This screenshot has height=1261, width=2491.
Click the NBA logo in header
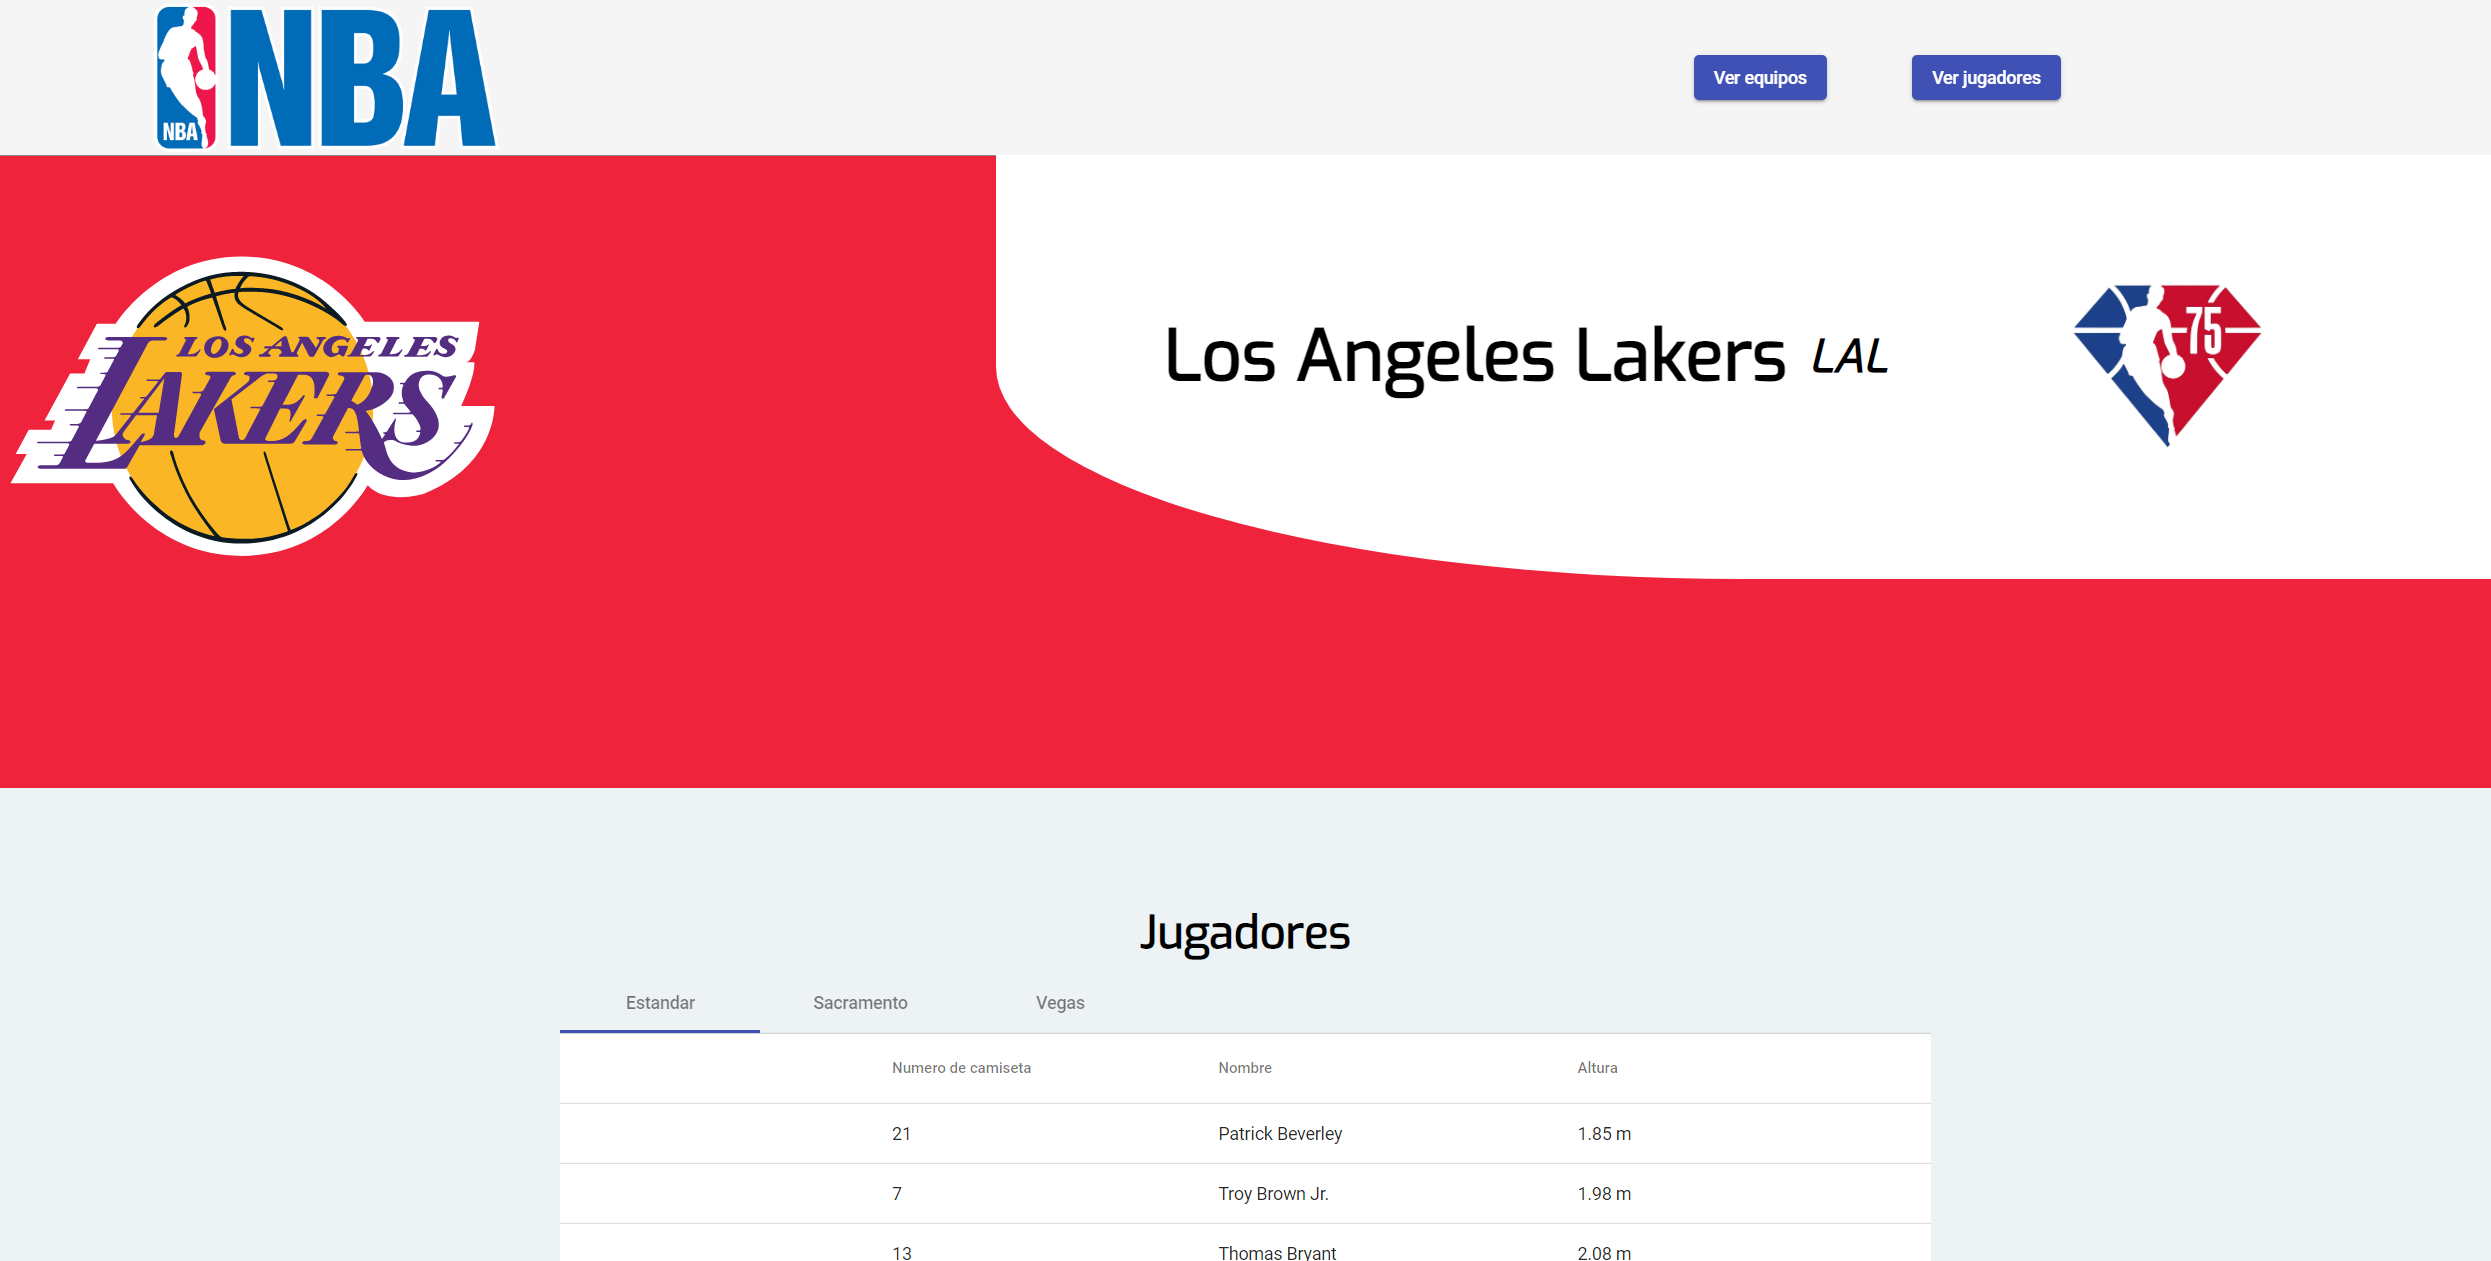[325, 78]
